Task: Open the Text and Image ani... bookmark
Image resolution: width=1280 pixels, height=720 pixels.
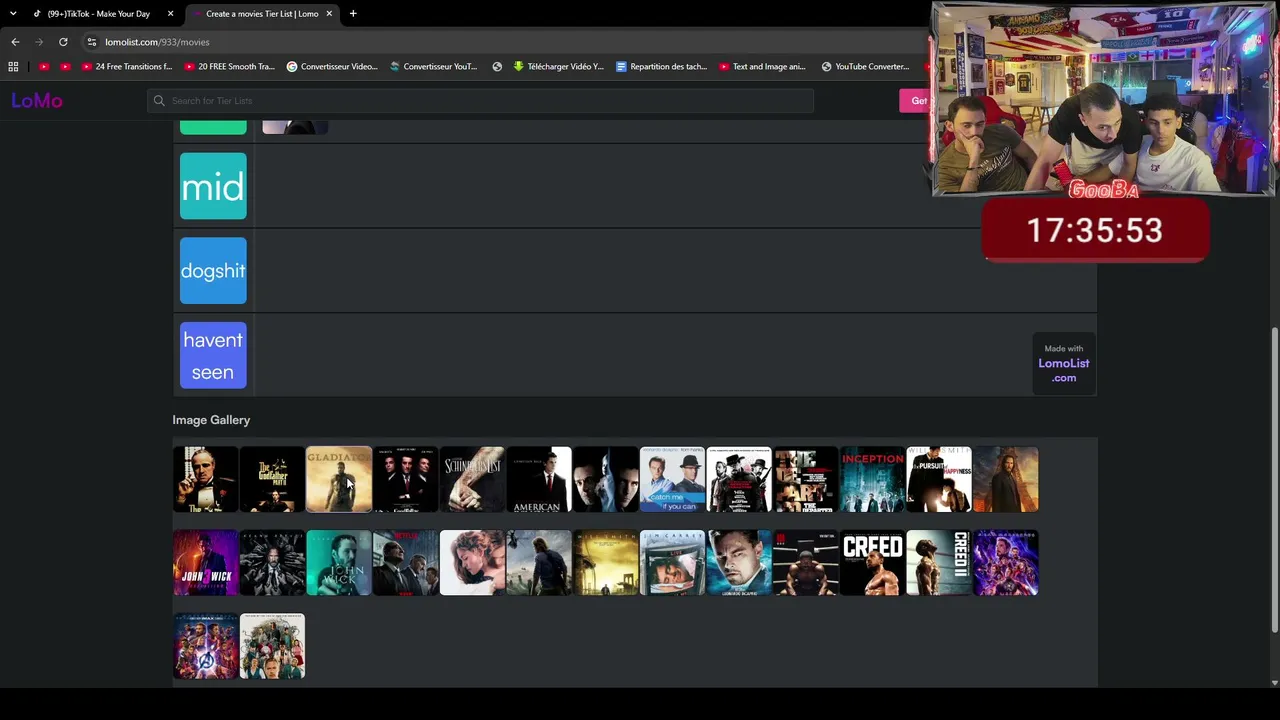Action: click(x=762, y=67)
